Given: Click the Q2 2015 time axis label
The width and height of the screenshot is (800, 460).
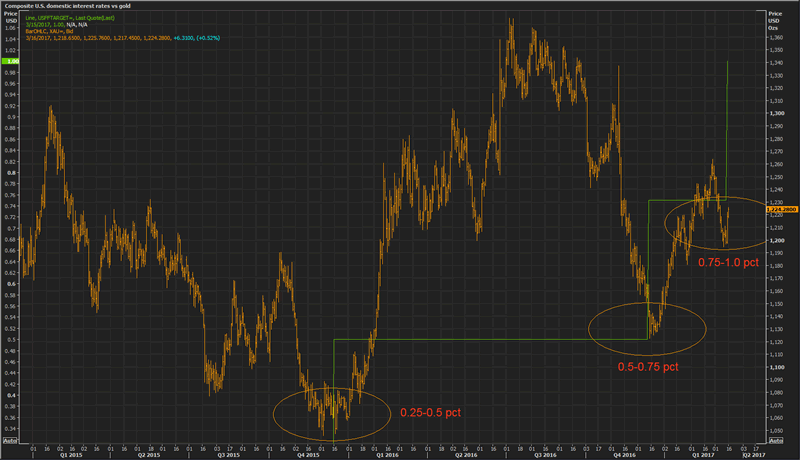Looking at the screenshot, I should (149, 455).
